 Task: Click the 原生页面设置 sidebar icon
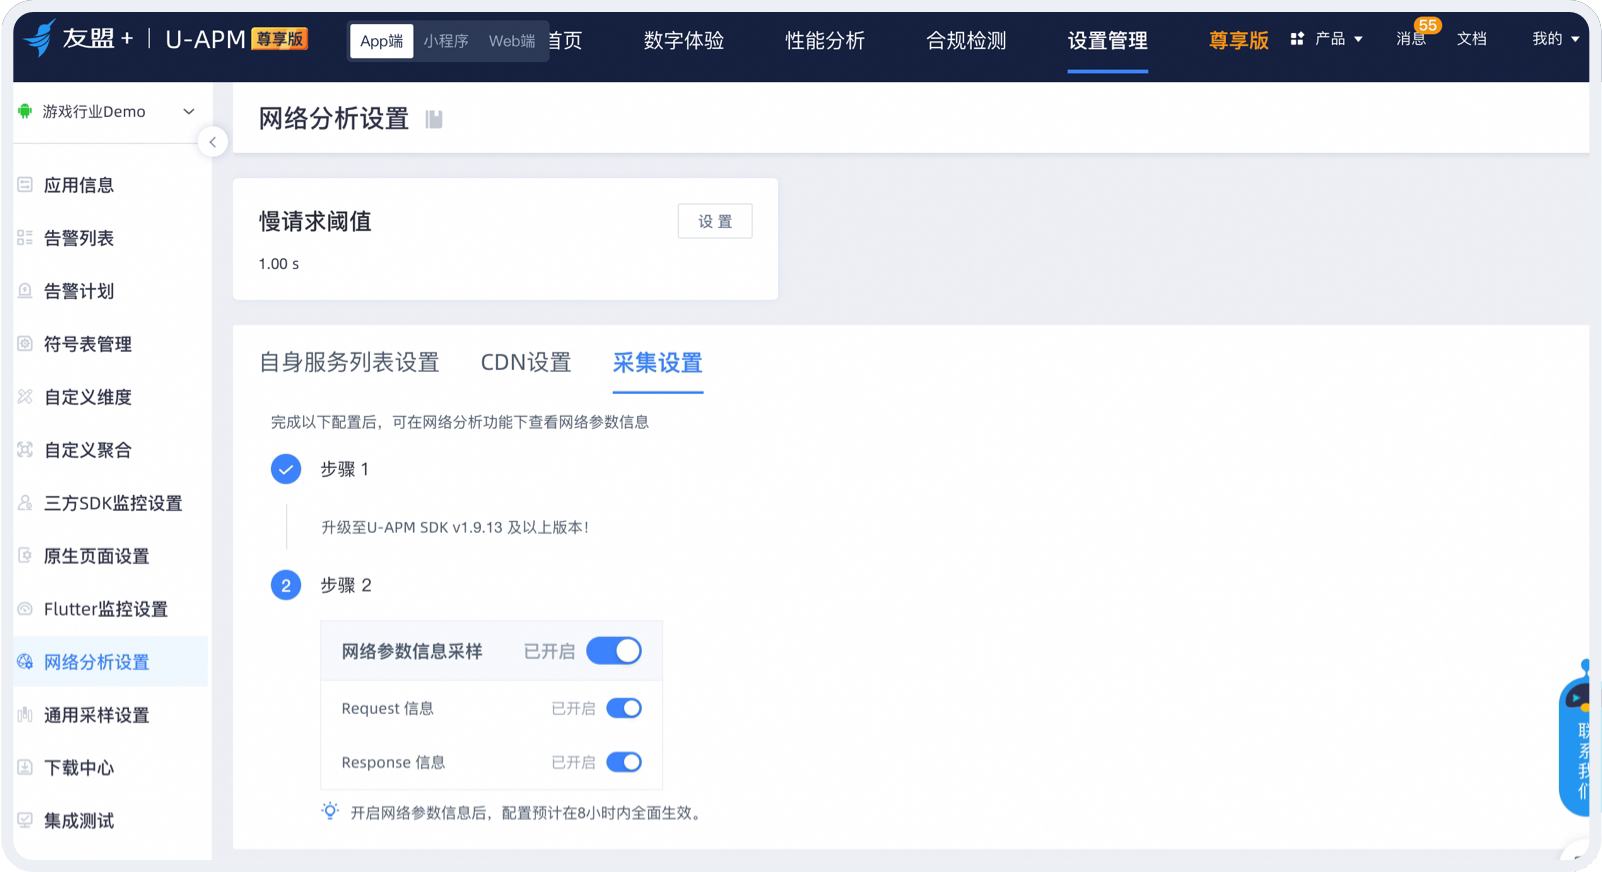click(x=25, y=556)
